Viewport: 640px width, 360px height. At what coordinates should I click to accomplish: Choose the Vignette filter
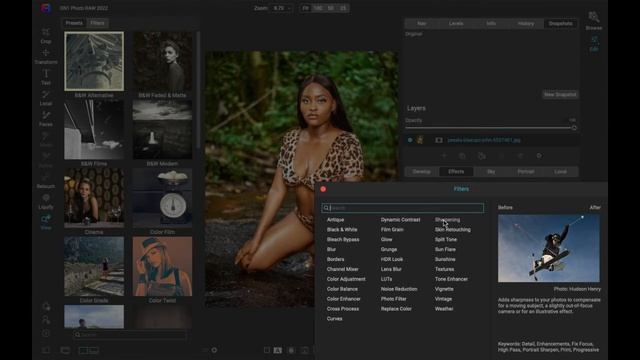[x=444, y=289]
